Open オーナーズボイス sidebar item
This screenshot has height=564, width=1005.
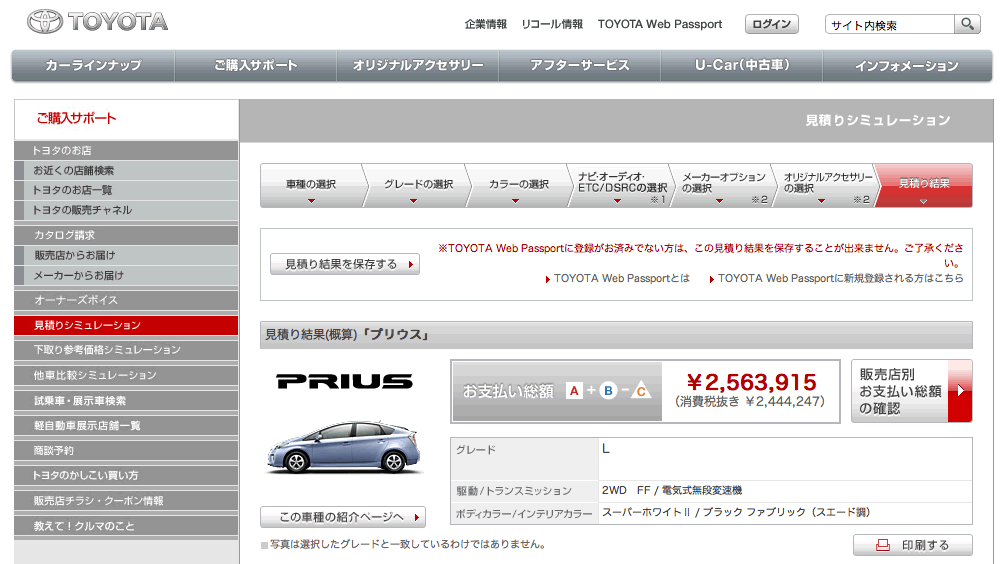[126, 300]
